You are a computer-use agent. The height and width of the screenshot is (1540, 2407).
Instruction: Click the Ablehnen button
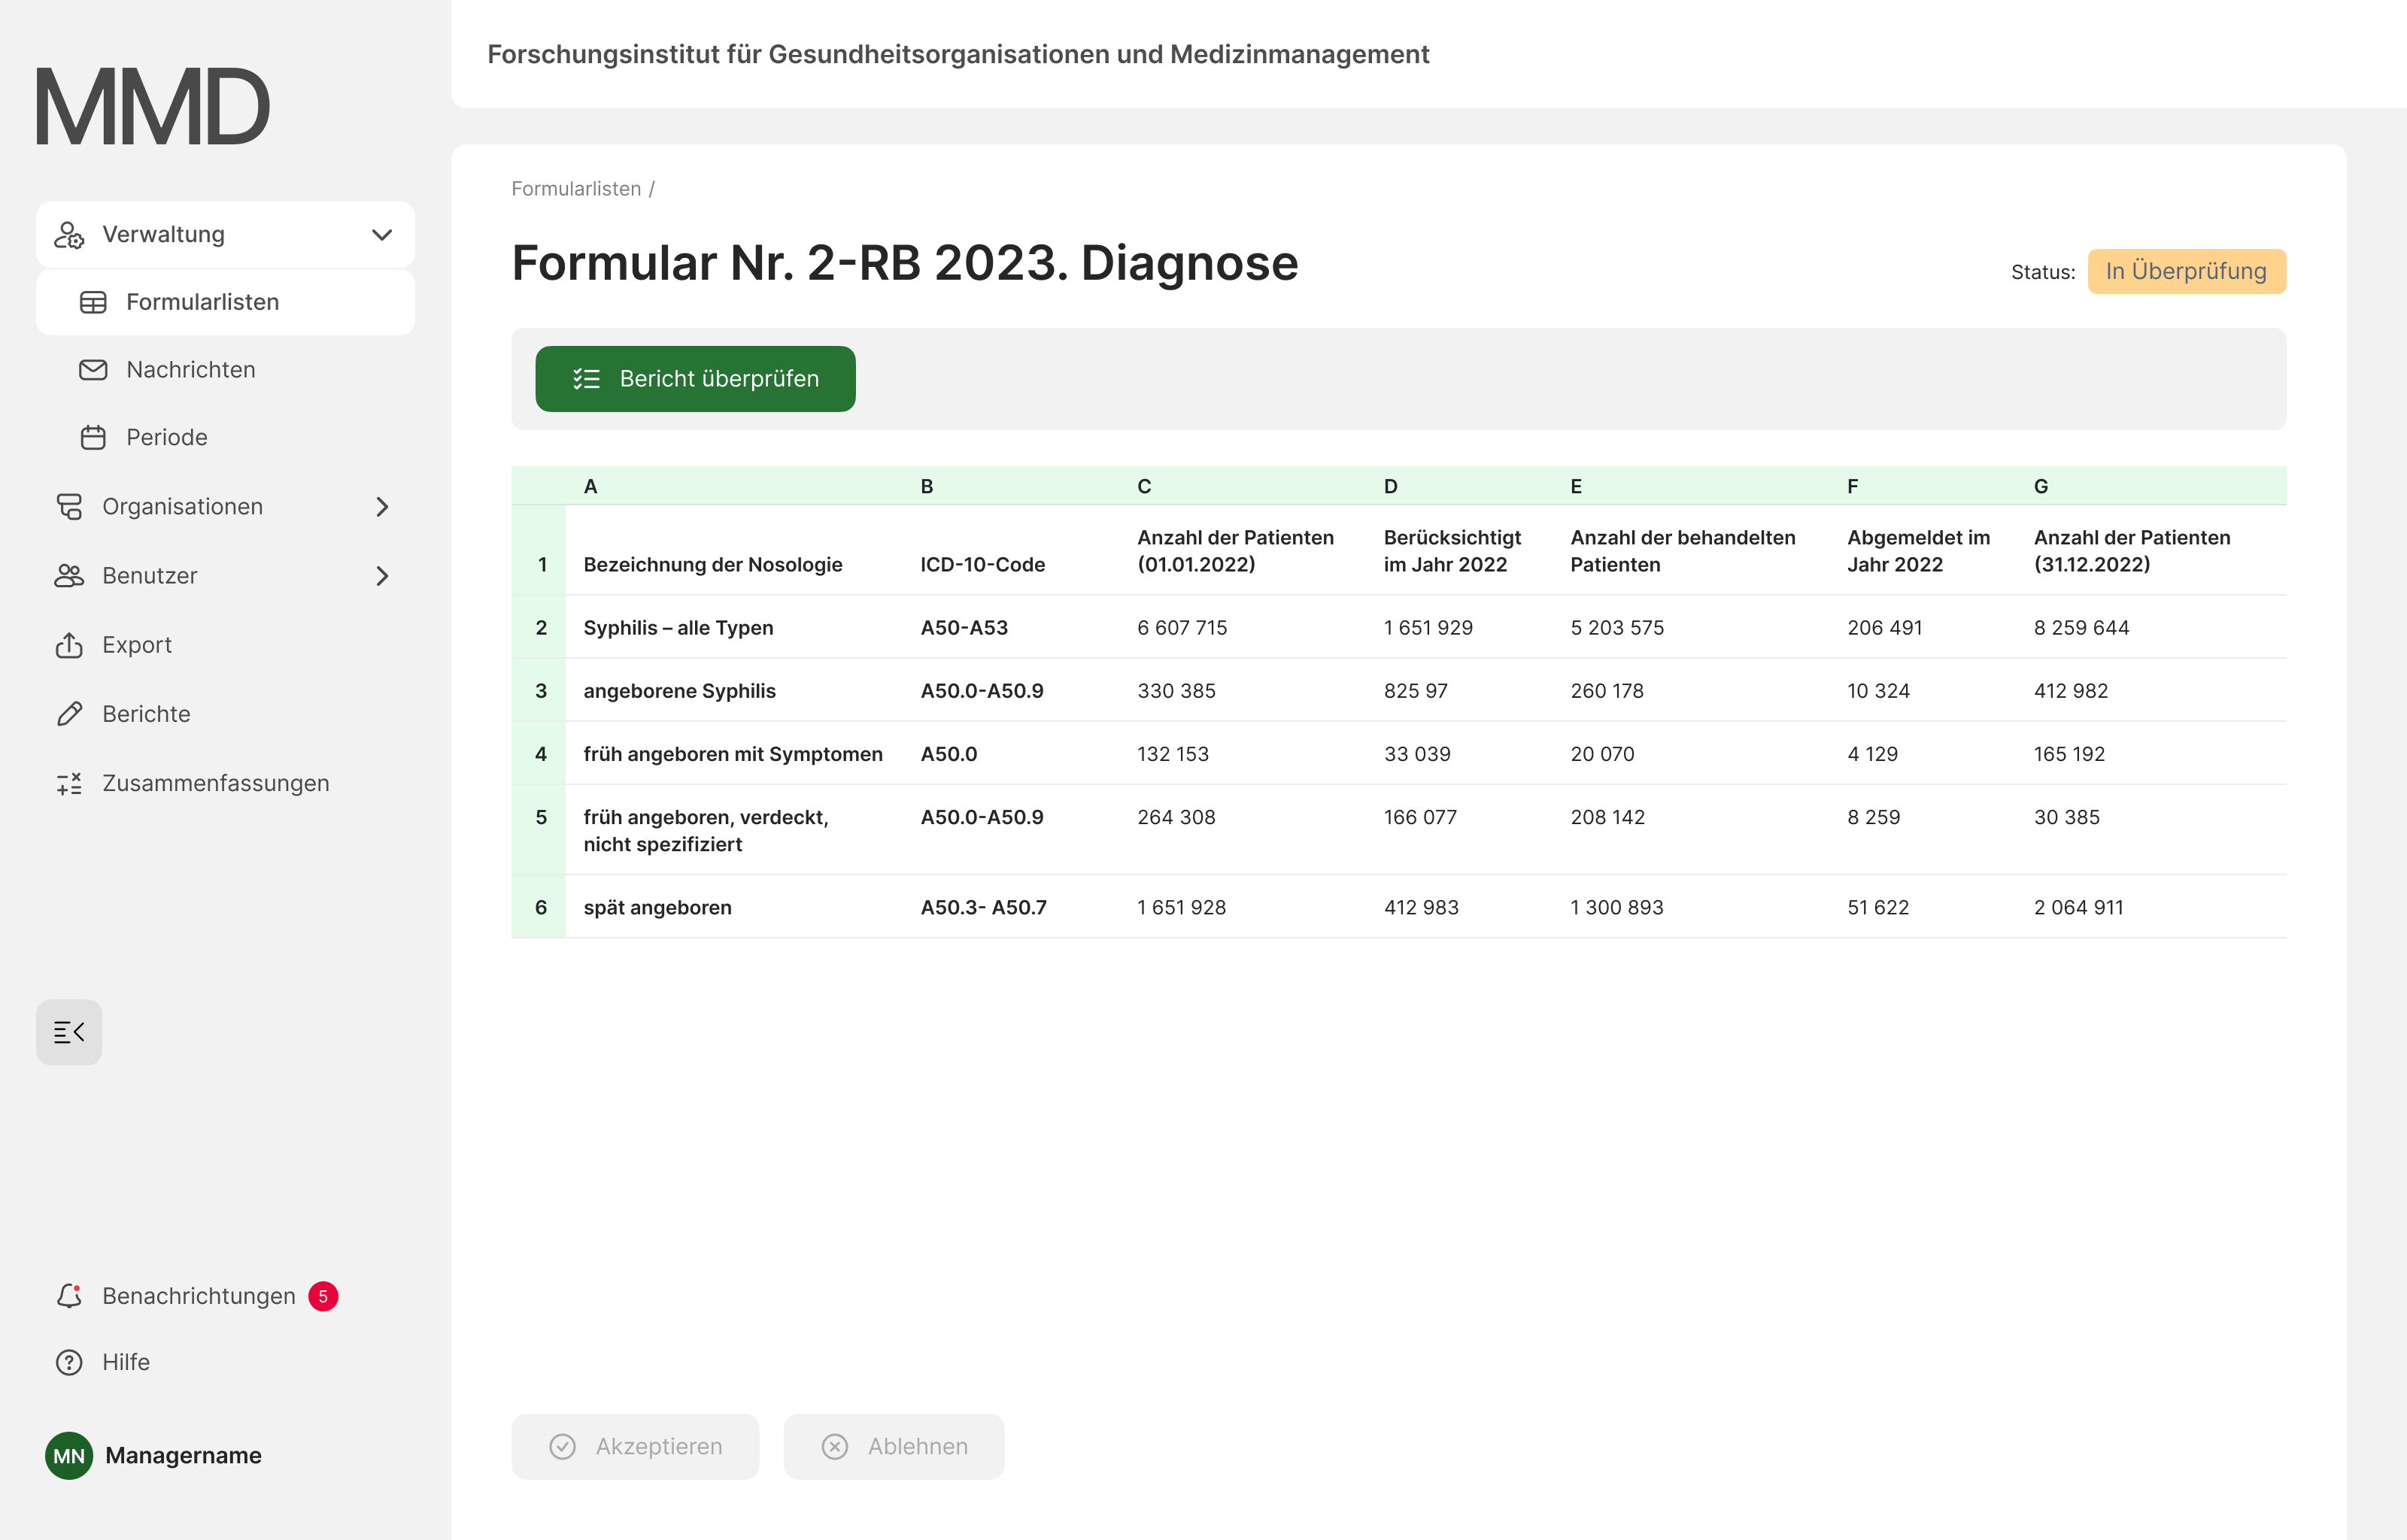(894, 1446)
